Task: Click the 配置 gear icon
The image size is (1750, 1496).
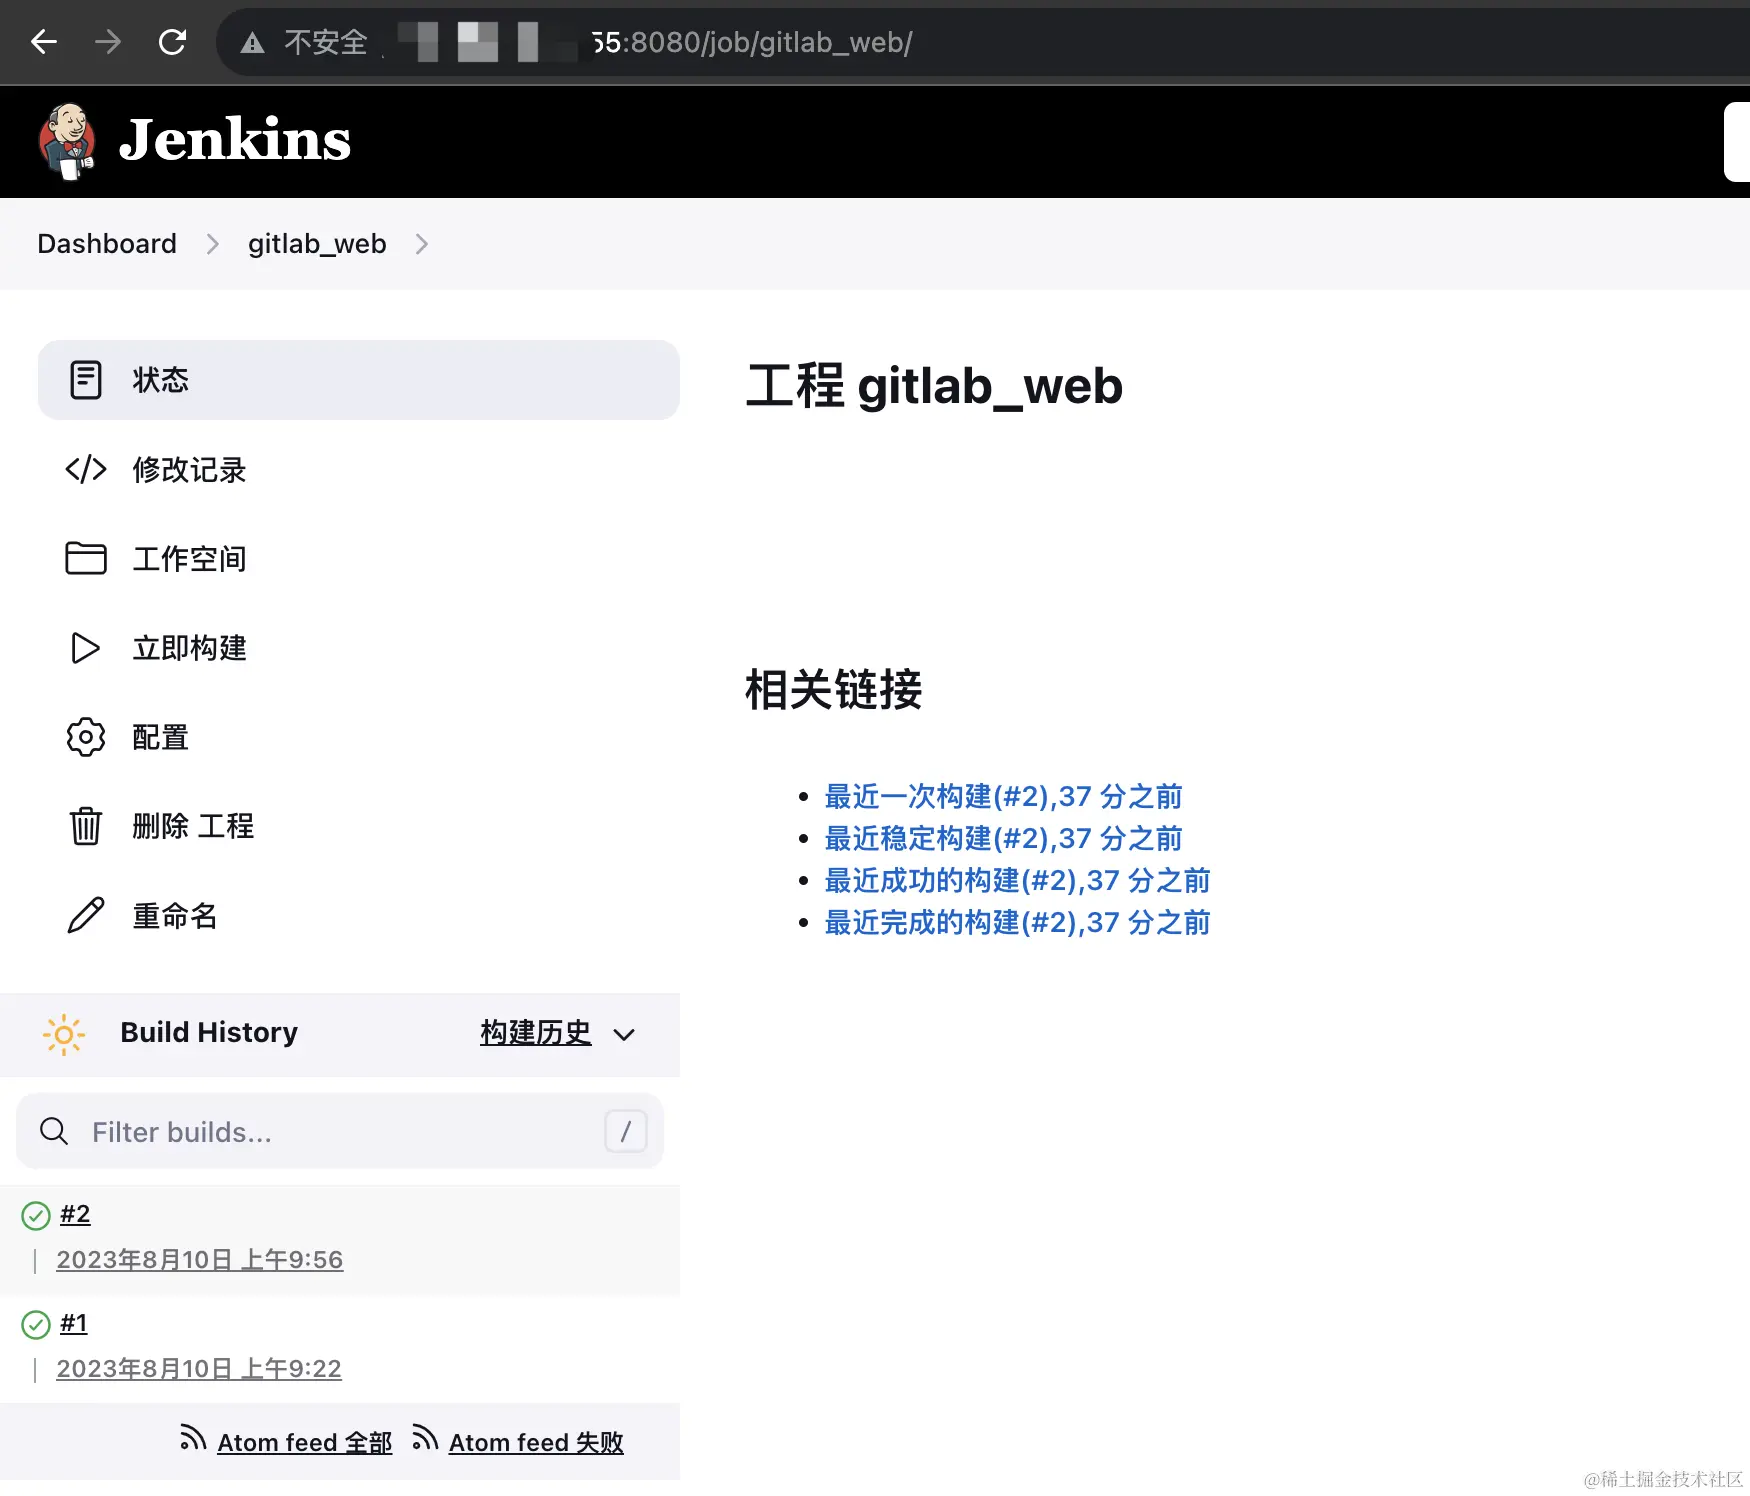Action: pyautogui.click(x=86, y=737)
